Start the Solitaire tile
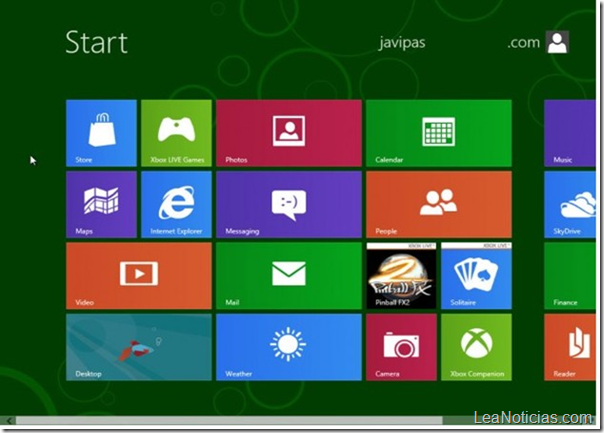This screenshot has height=433, width=604. pos(476,276)
